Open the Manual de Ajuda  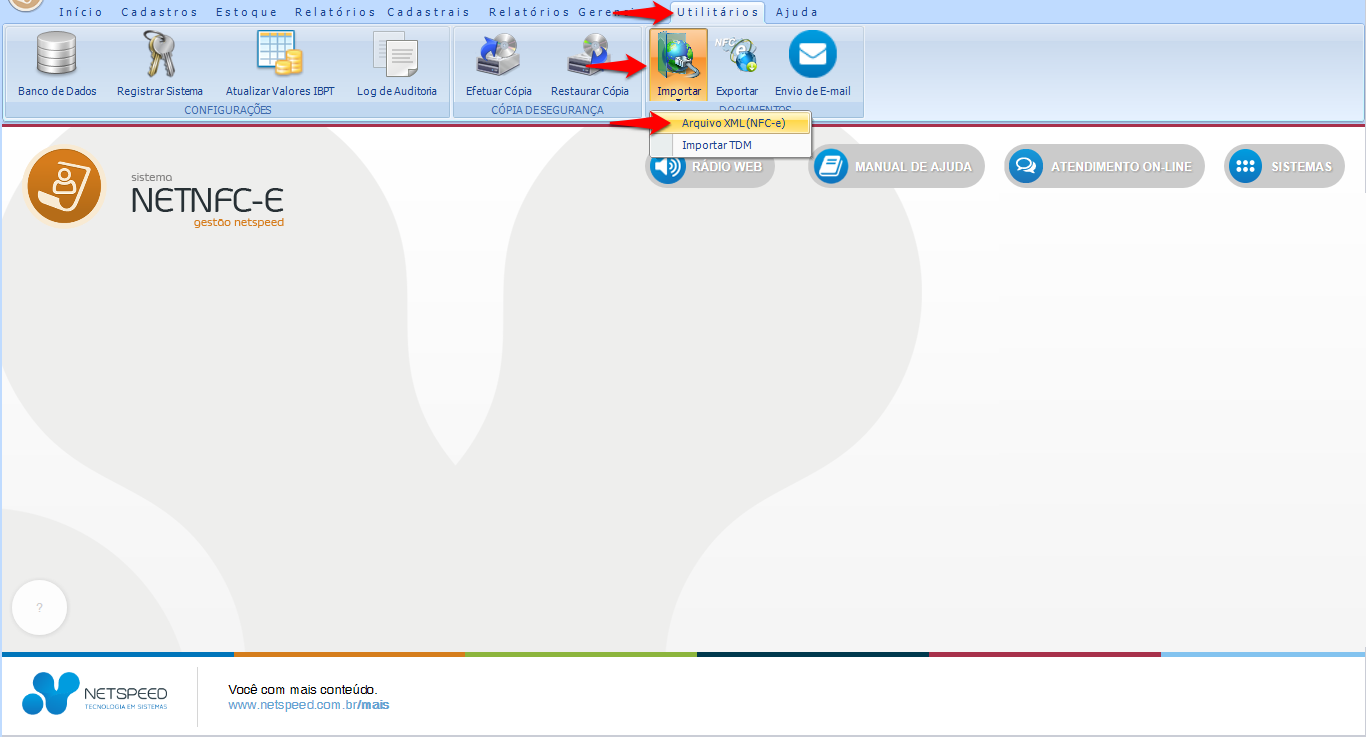point(897,167)
